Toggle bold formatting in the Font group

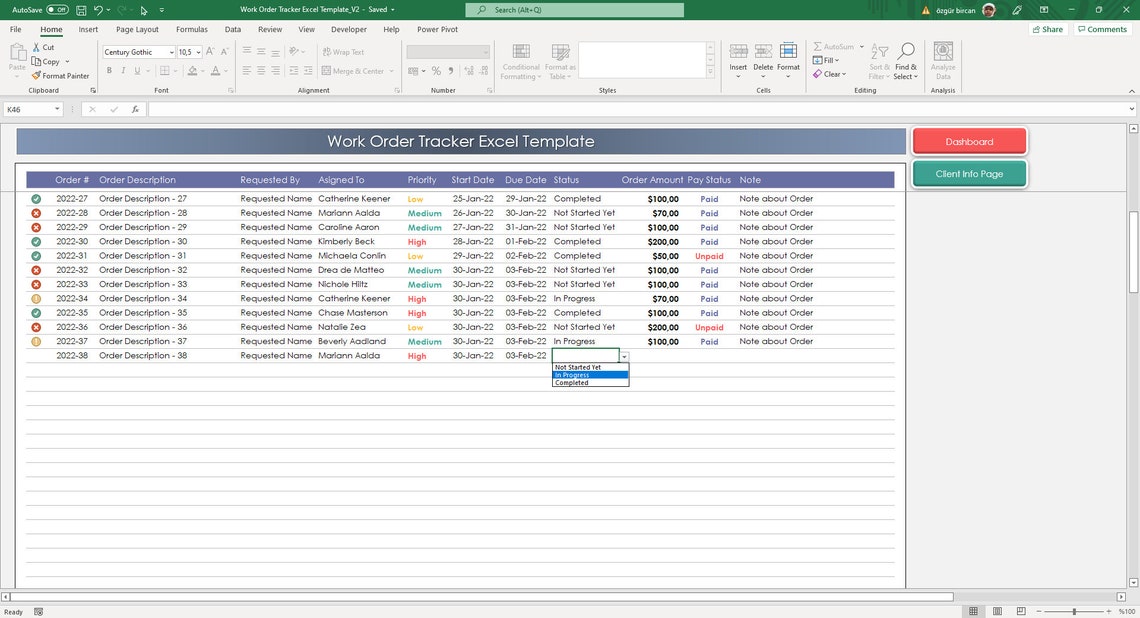point(110,70)
